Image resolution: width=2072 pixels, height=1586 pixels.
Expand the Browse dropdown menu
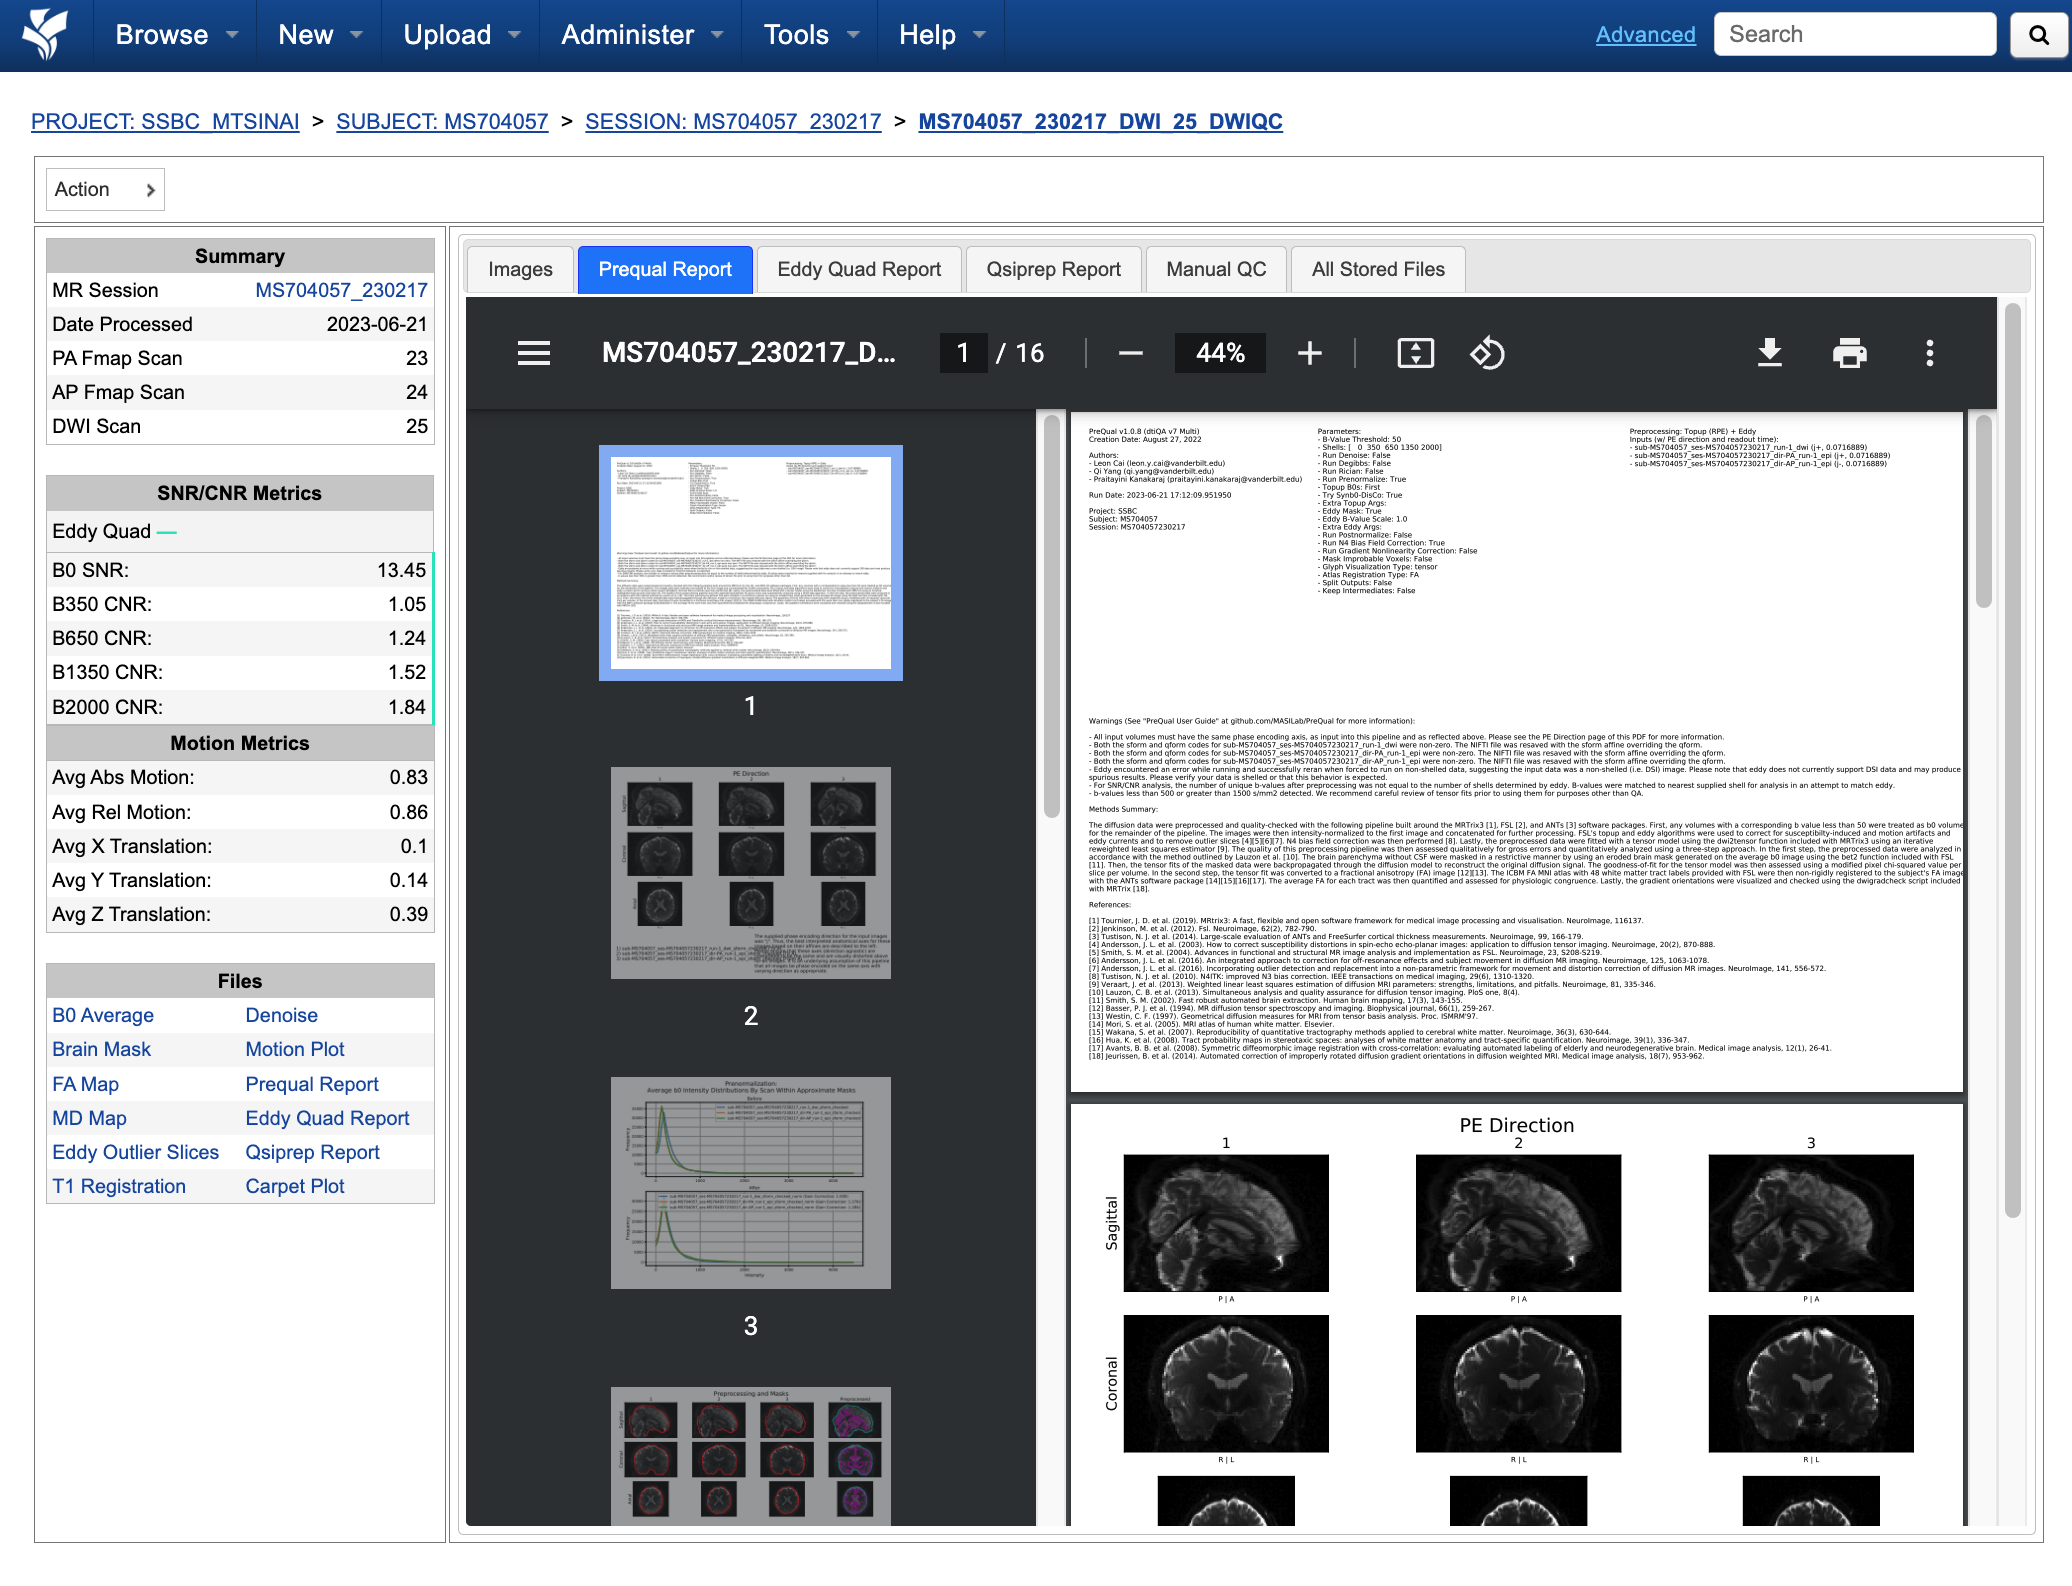(x=176, y=35)
